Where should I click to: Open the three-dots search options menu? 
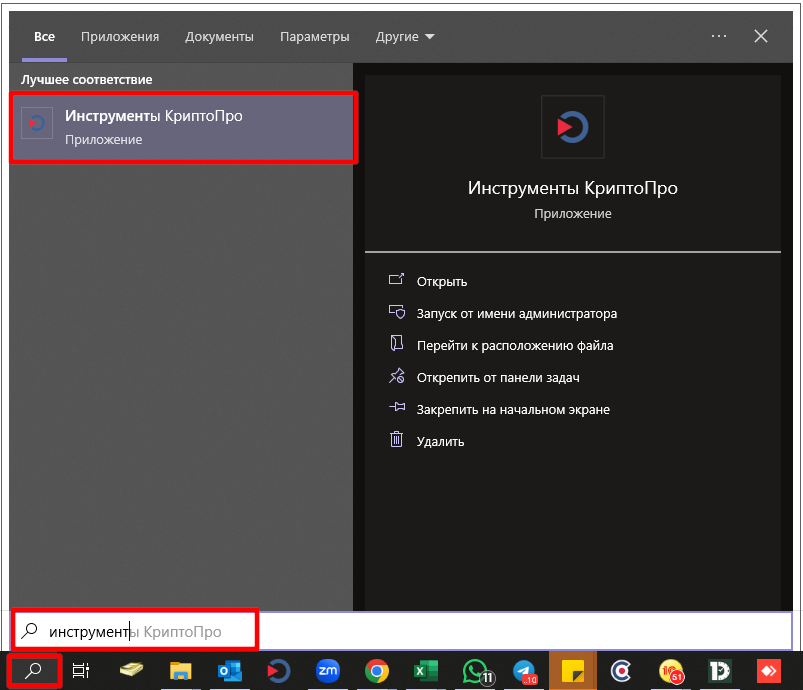point(719,36)
